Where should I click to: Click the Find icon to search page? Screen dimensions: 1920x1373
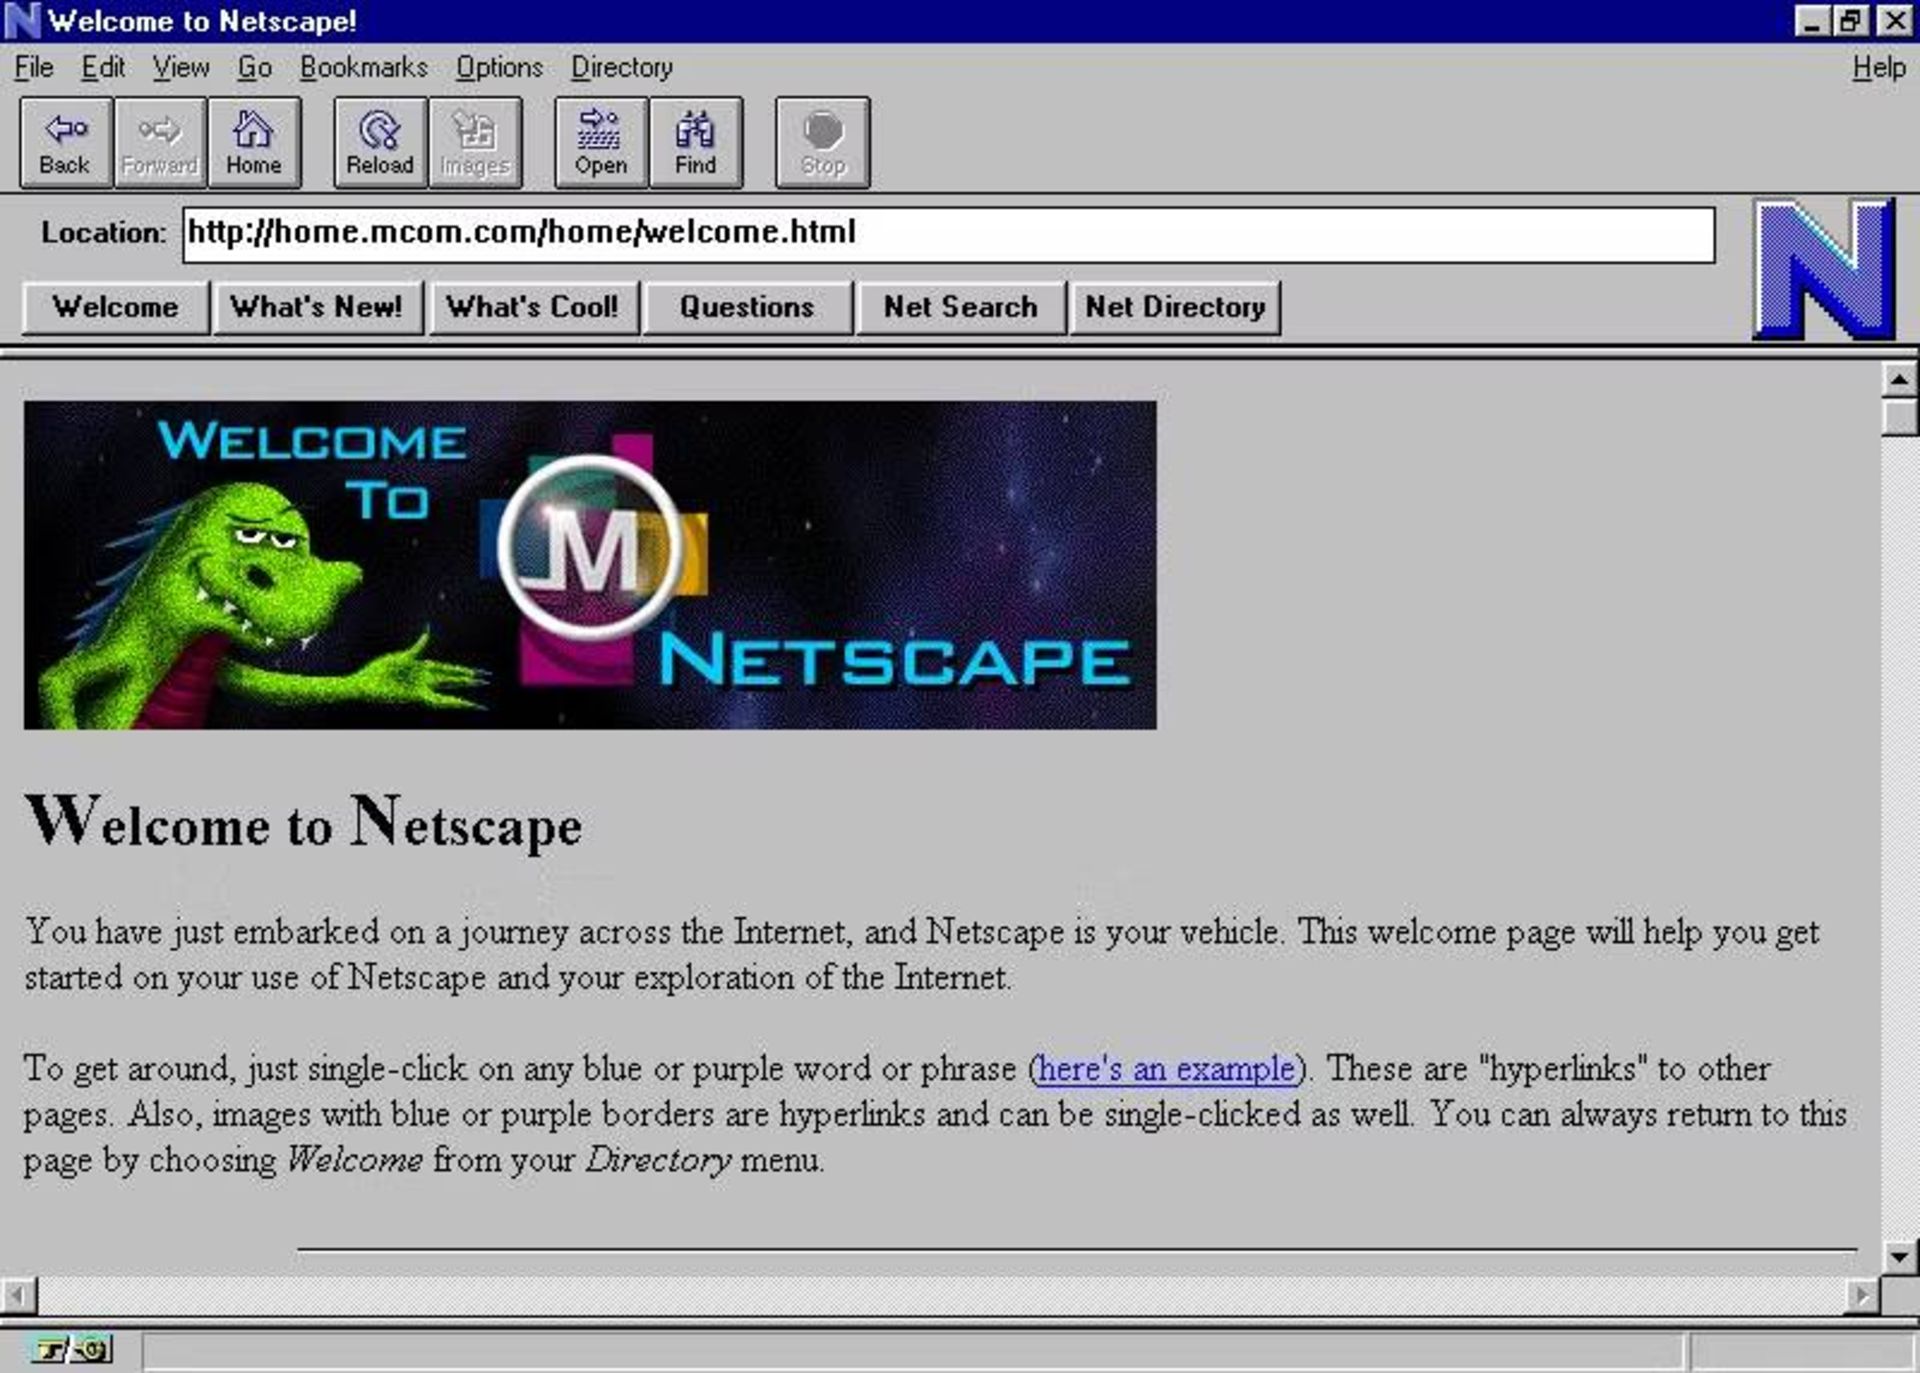pyautogui.click(x=693, y=141)
